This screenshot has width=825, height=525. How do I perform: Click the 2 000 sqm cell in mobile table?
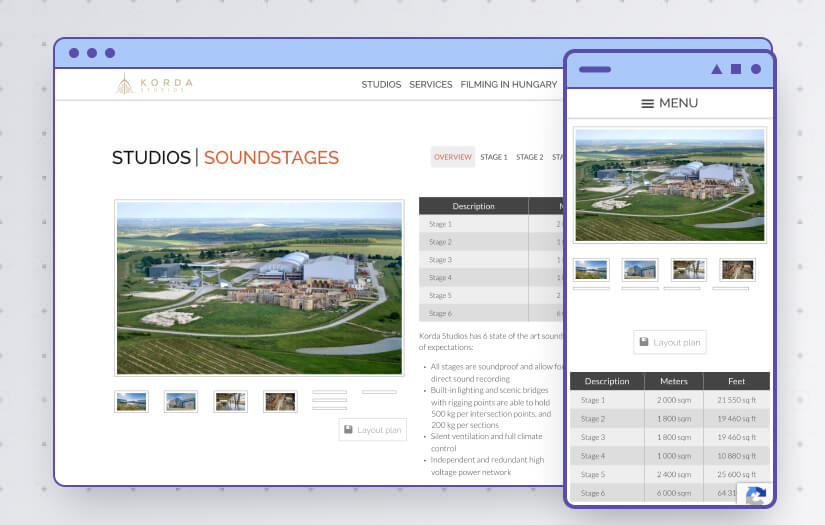674,400
